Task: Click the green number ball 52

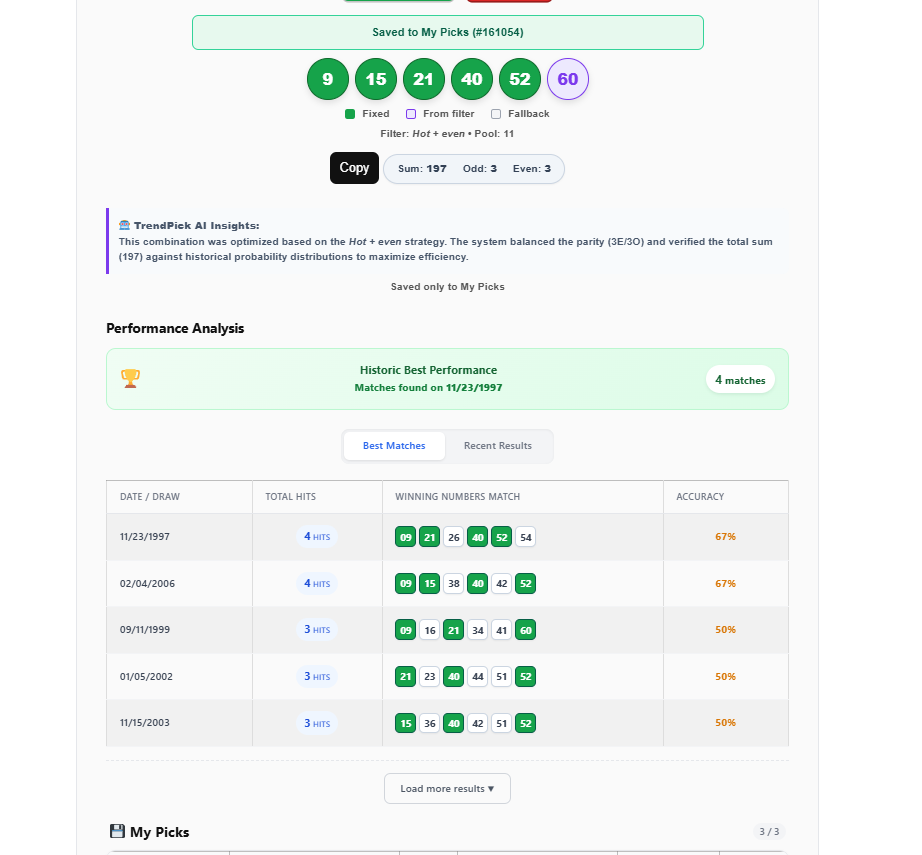Action: tap(520, 79)
